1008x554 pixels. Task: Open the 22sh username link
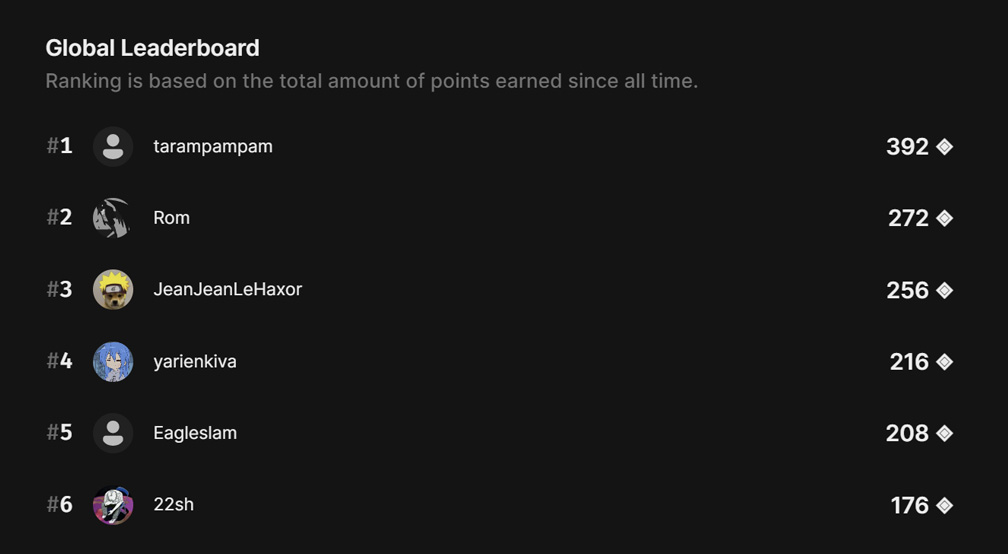[173, 505]
